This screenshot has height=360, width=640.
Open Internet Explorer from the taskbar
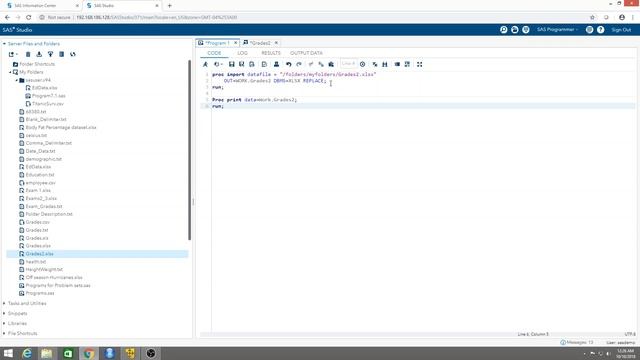coord(27,353)
